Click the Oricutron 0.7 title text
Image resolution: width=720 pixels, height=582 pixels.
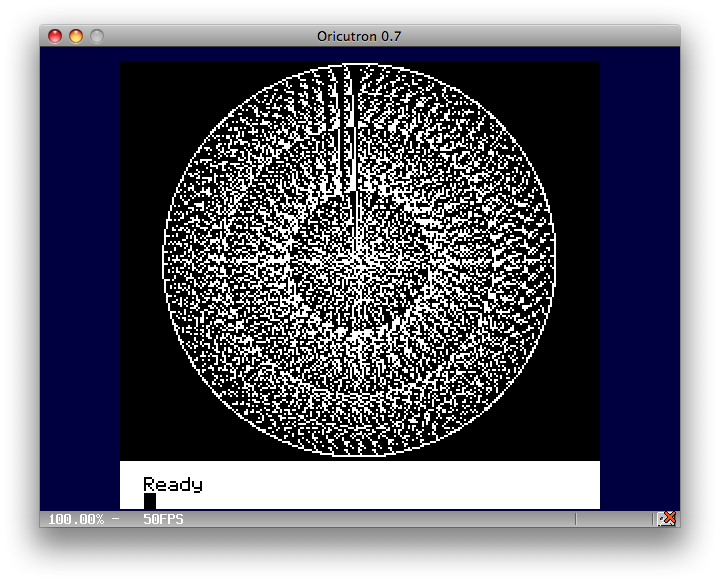coord(359,36)
